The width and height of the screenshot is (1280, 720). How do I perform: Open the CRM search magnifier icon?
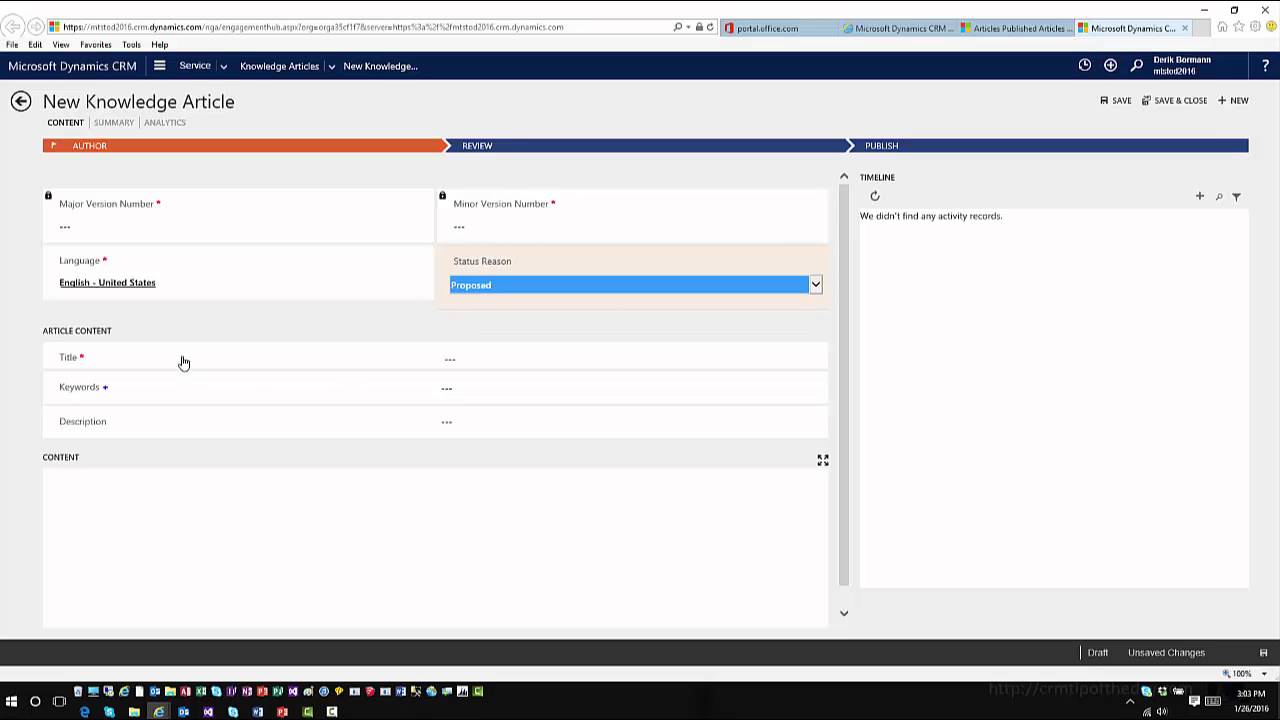click(x=1137, y=65)
